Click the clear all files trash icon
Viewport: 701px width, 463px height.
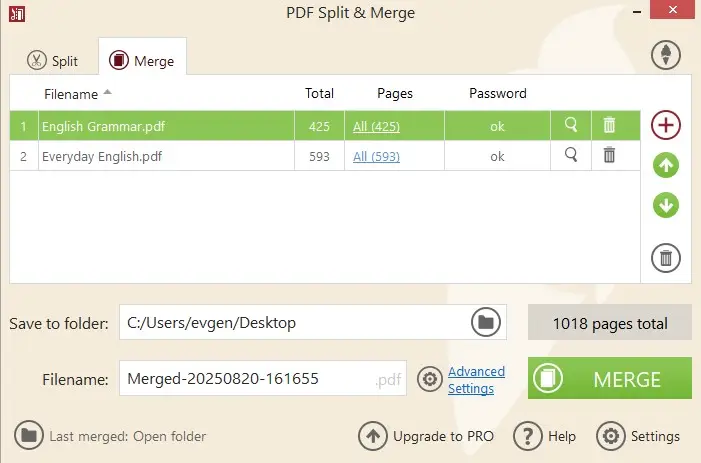[x=666, y=258]
